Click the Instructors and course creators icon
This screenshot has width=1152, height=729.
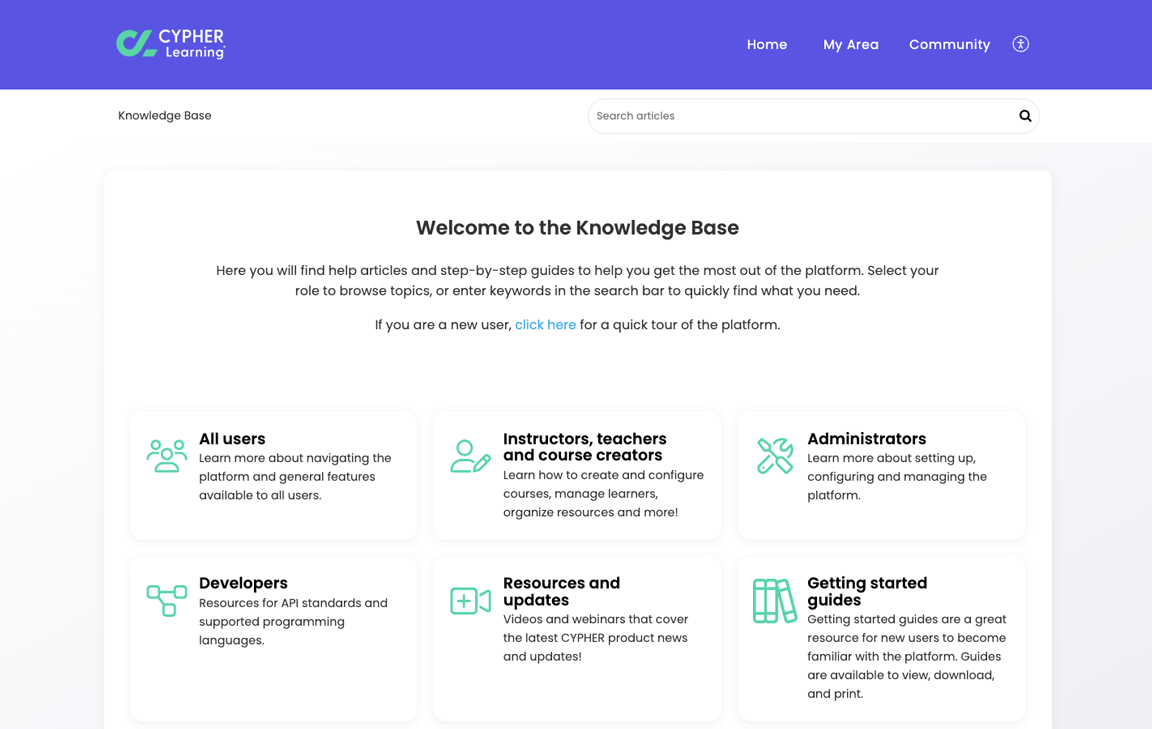[469, 453]
